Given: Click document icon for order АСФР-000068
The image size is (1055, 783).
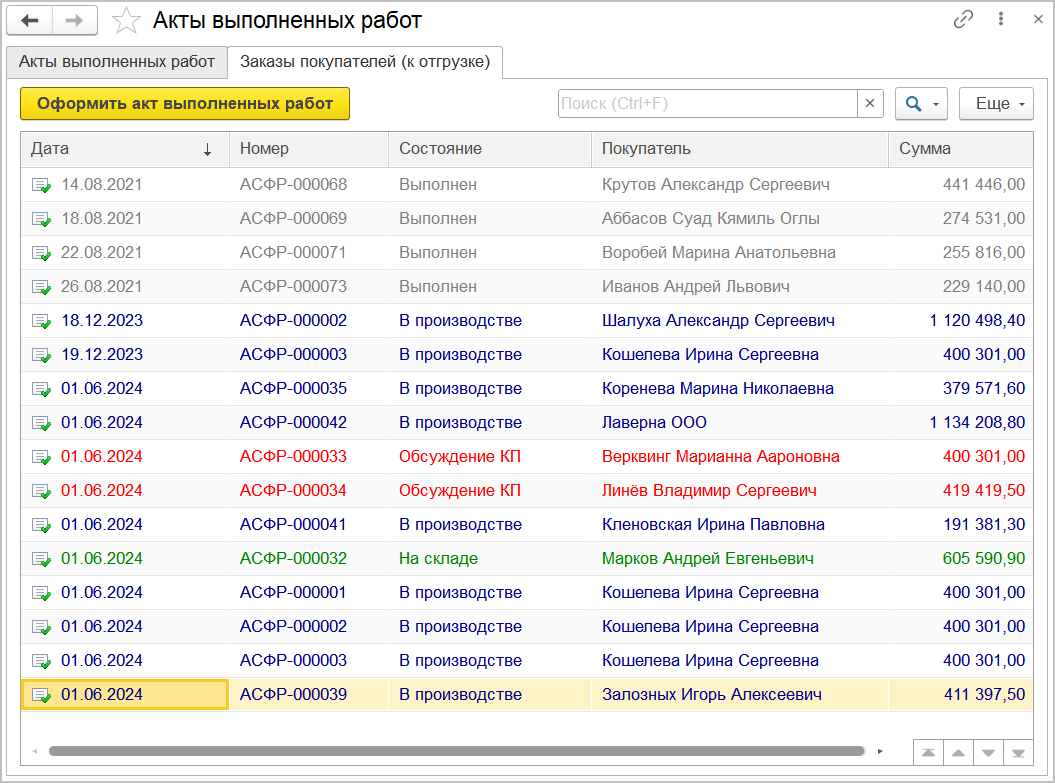Looking at the screenshot, I should point(41,185).
